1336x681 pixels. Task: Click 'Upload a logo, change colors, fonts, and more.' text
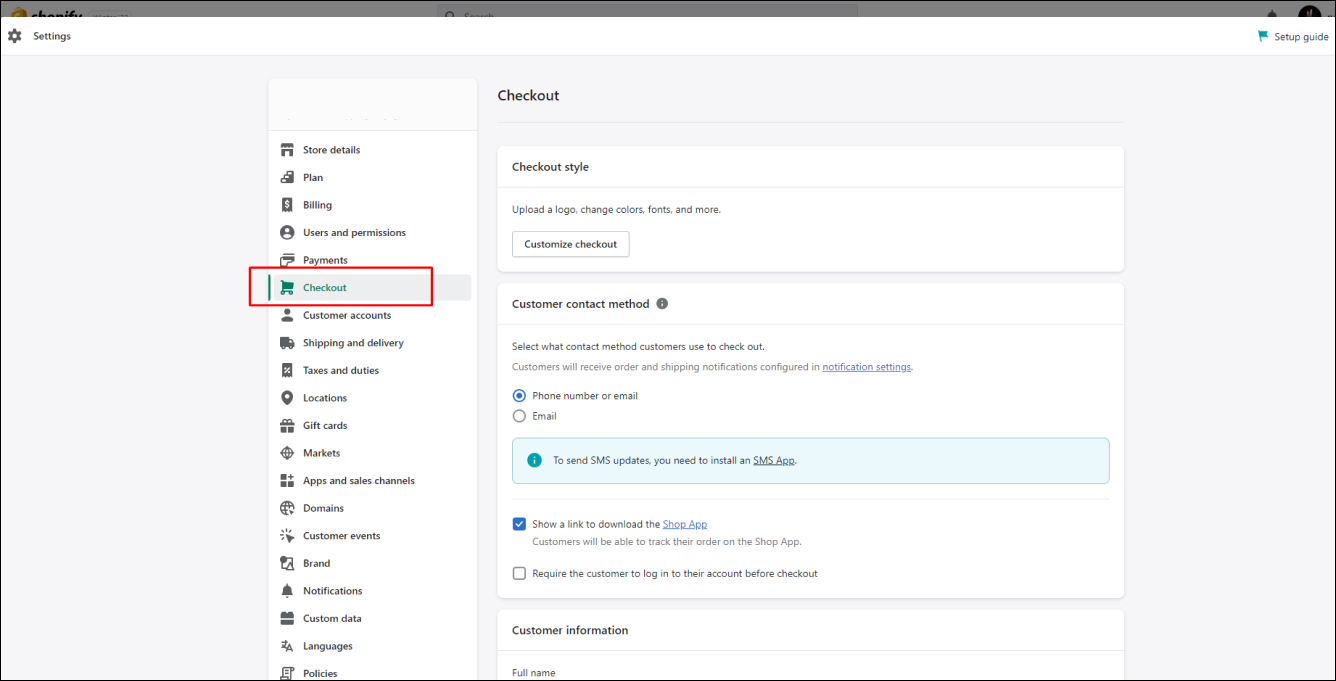[x=616, y=210]
